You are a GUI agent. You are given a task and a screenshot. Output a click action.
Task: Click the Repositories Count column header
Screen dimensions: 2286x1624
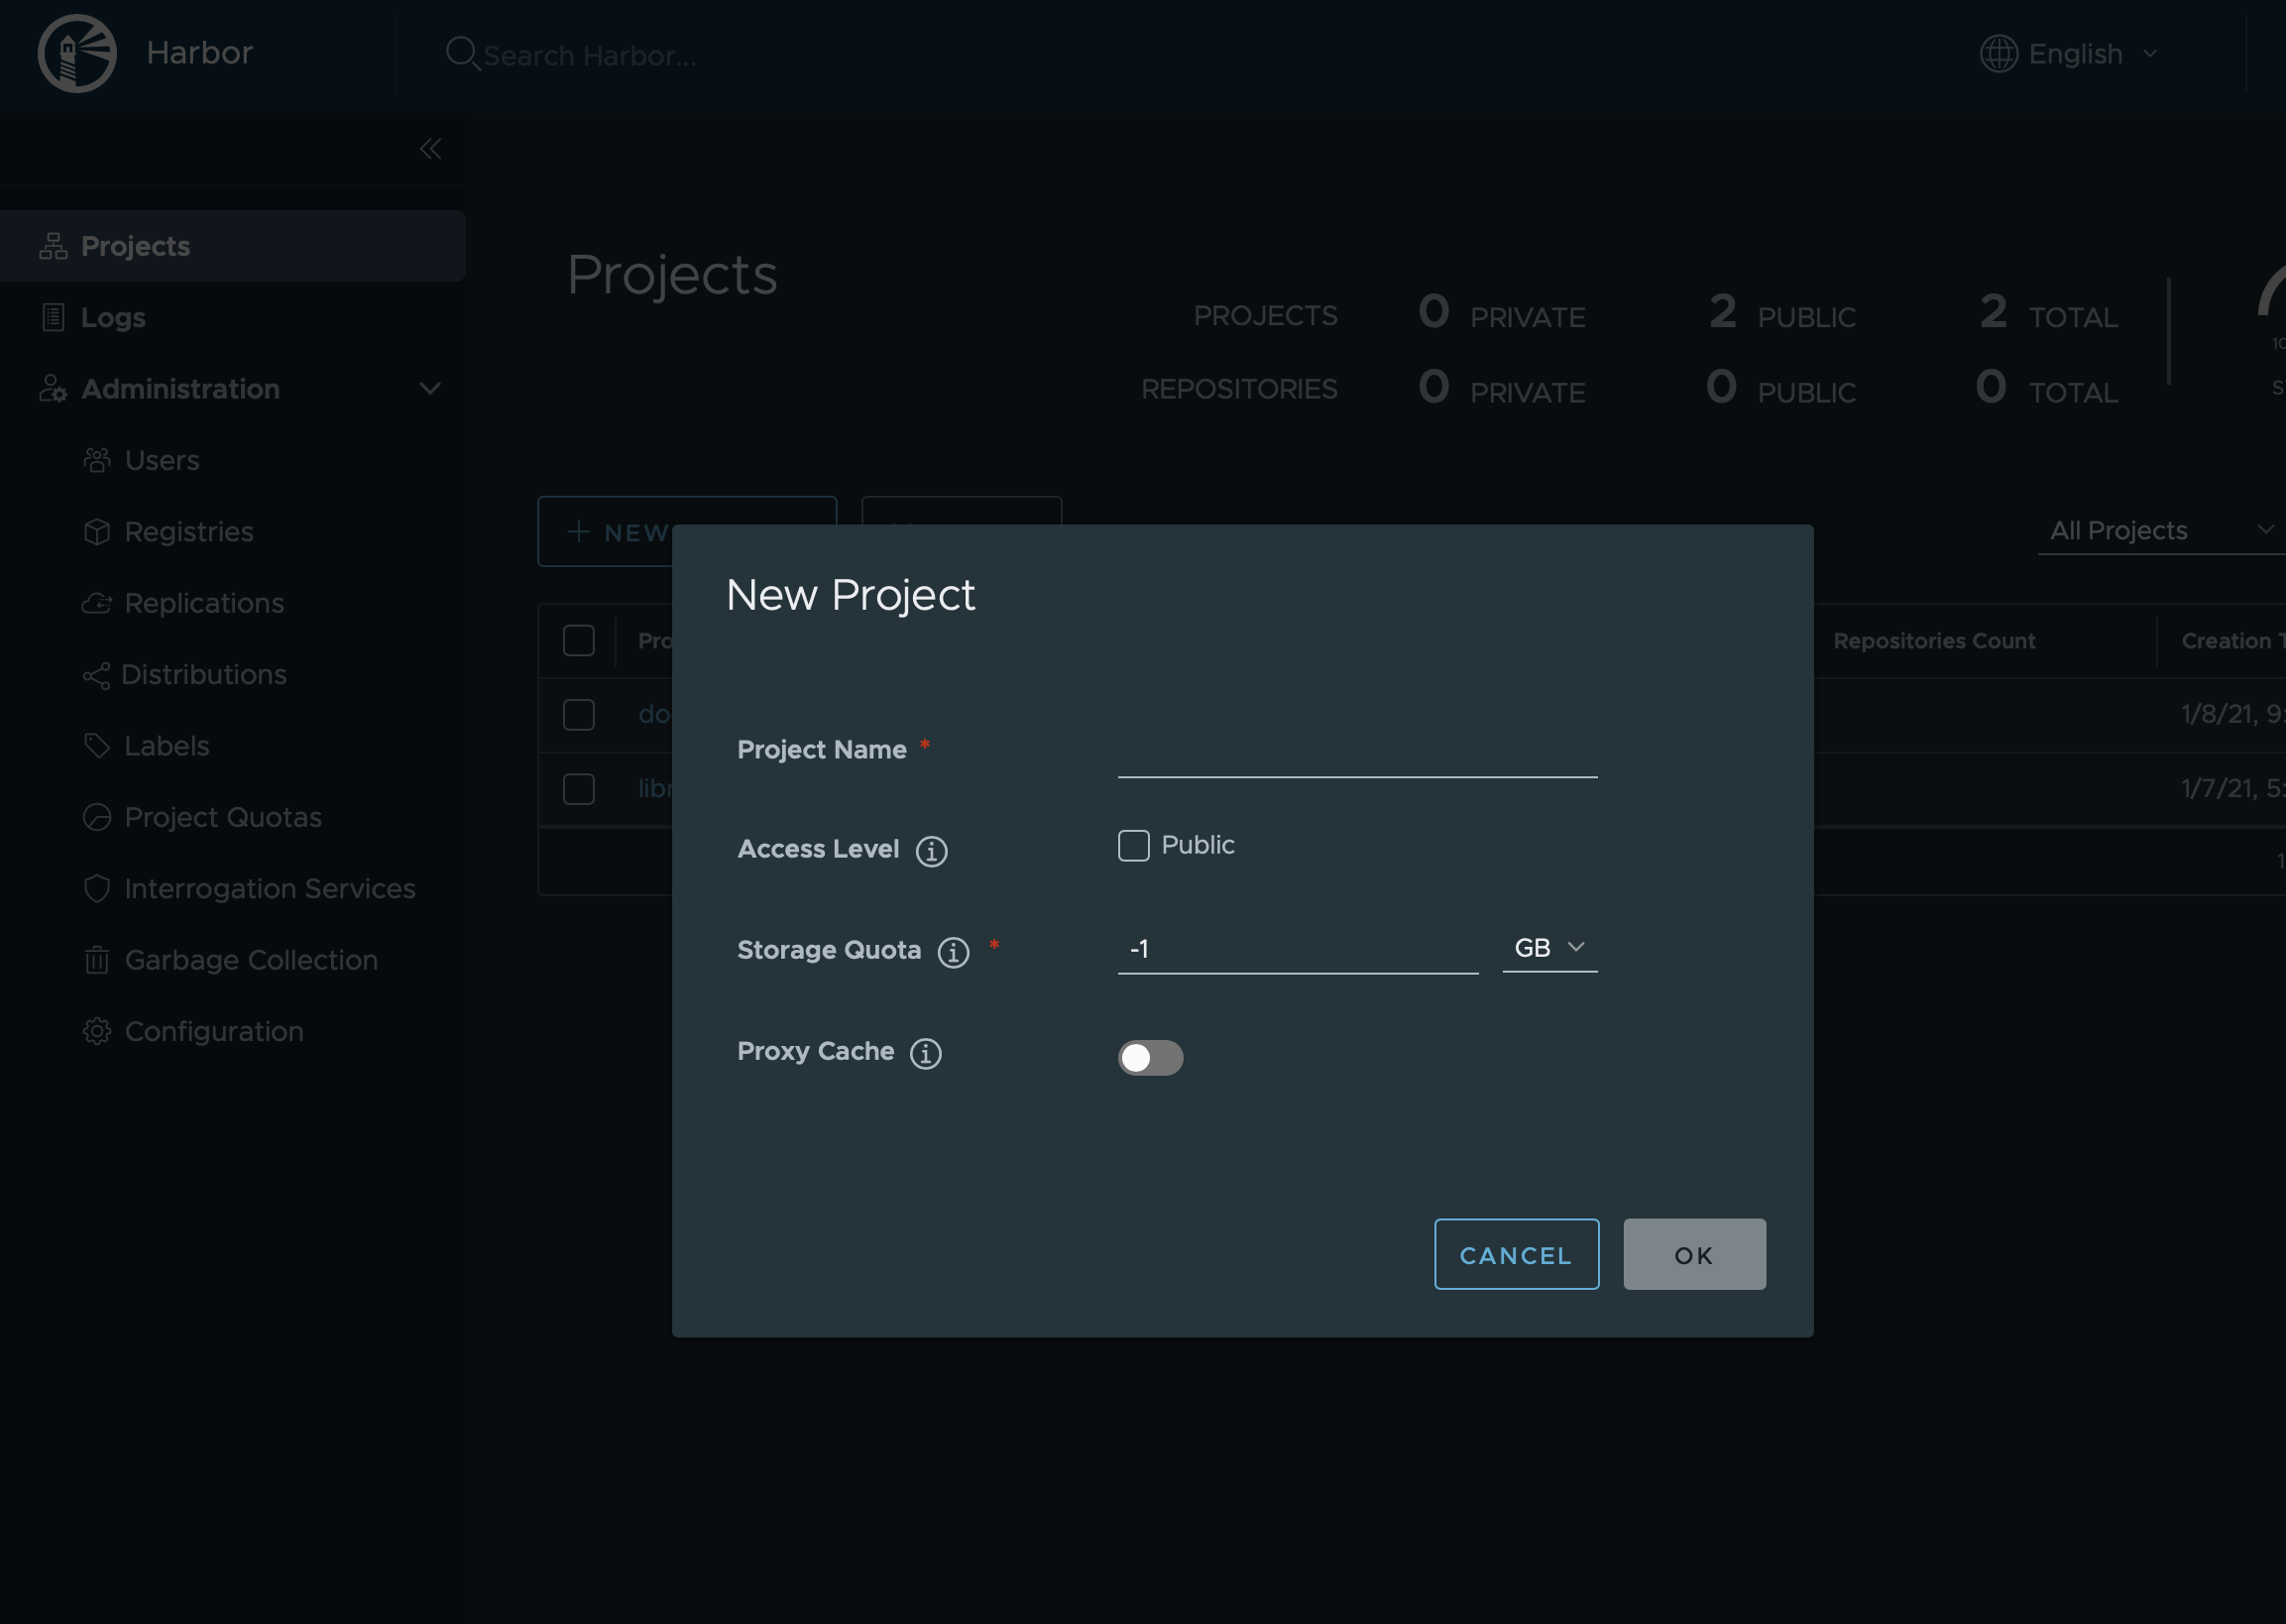(1934, 641)
